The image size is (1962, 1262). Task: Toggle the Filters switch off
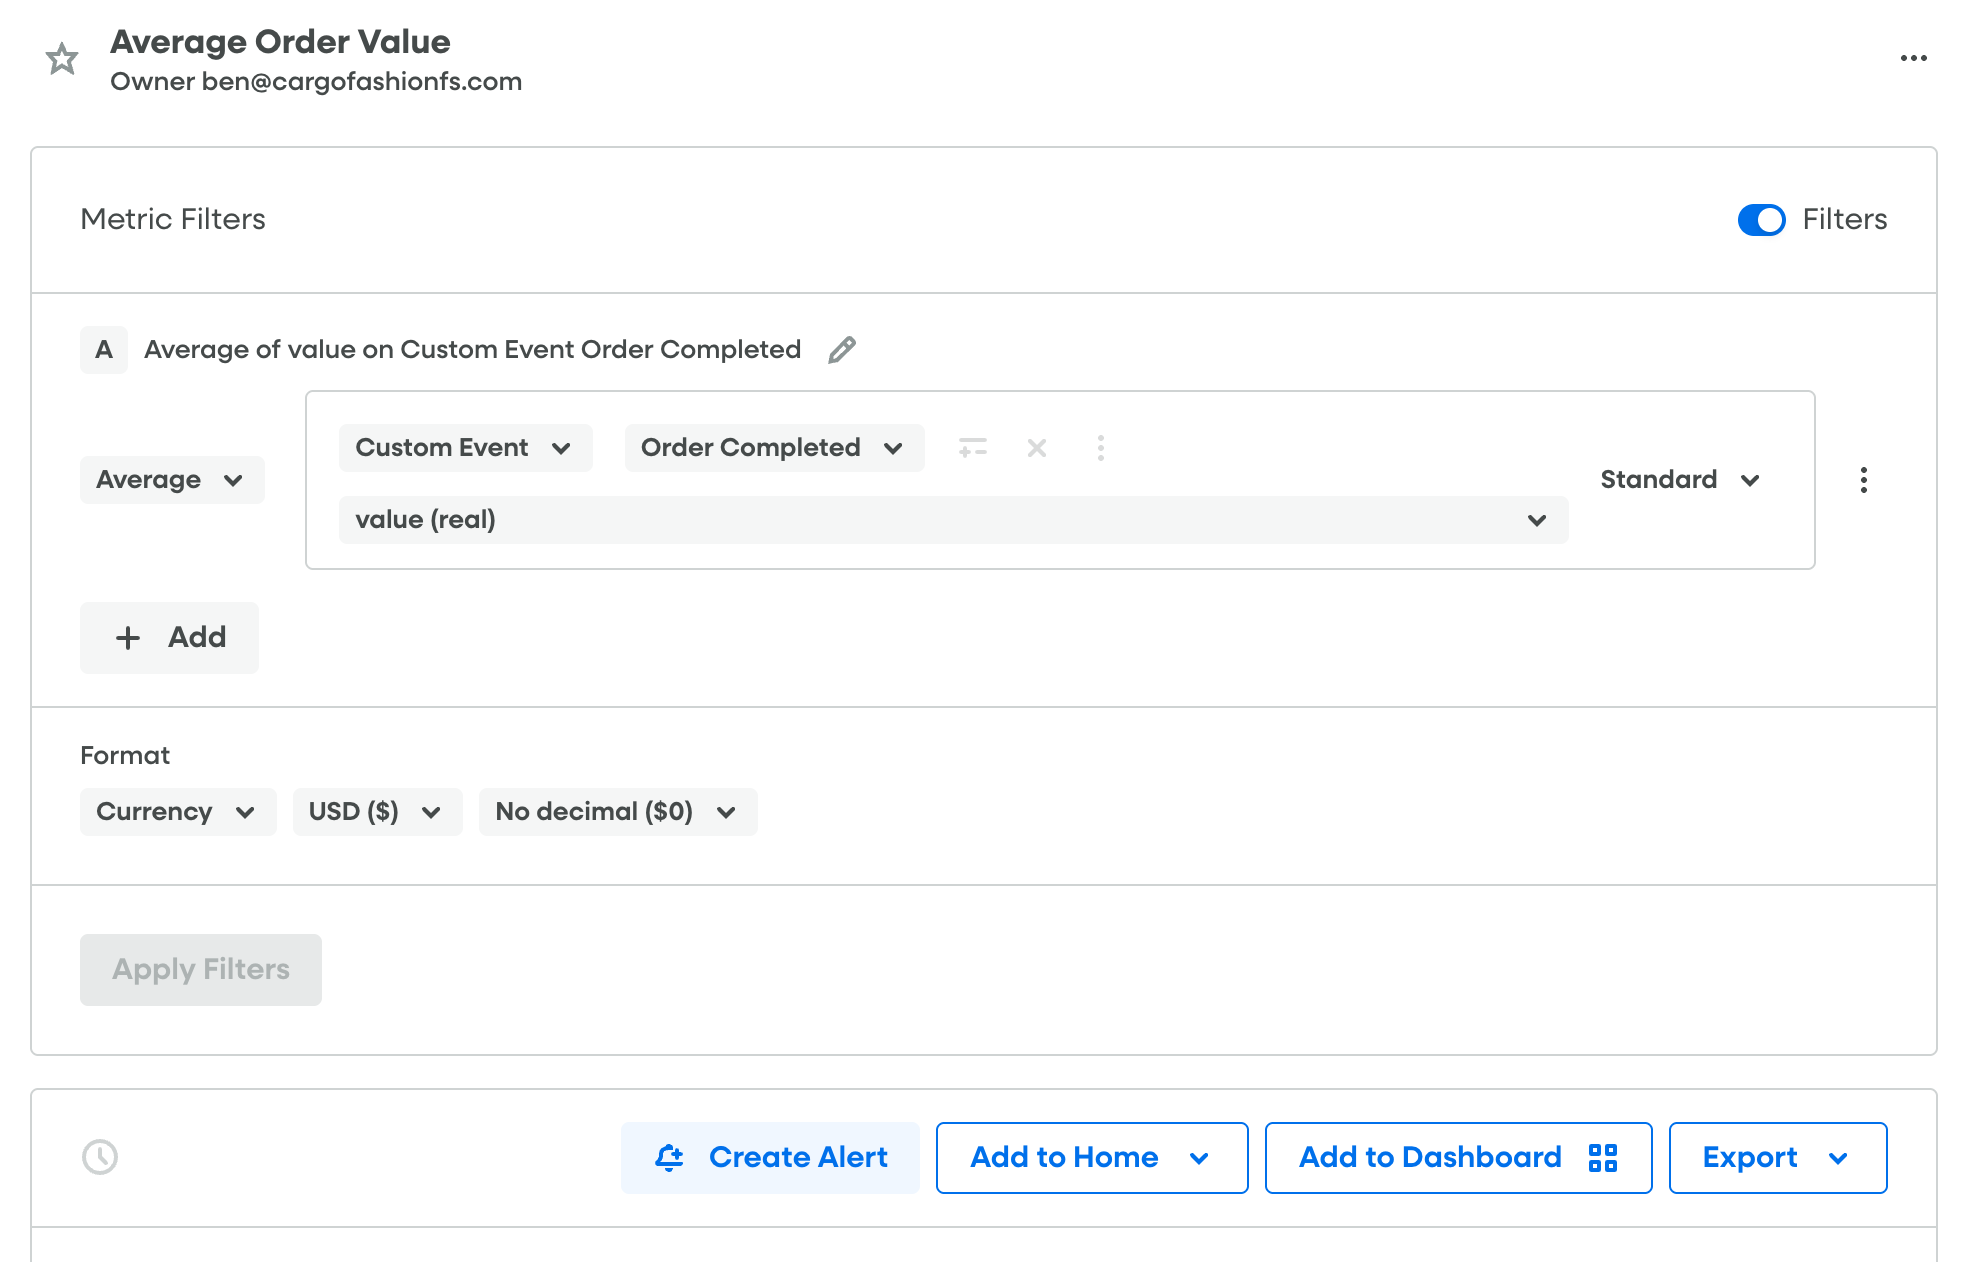point(1761,219)
